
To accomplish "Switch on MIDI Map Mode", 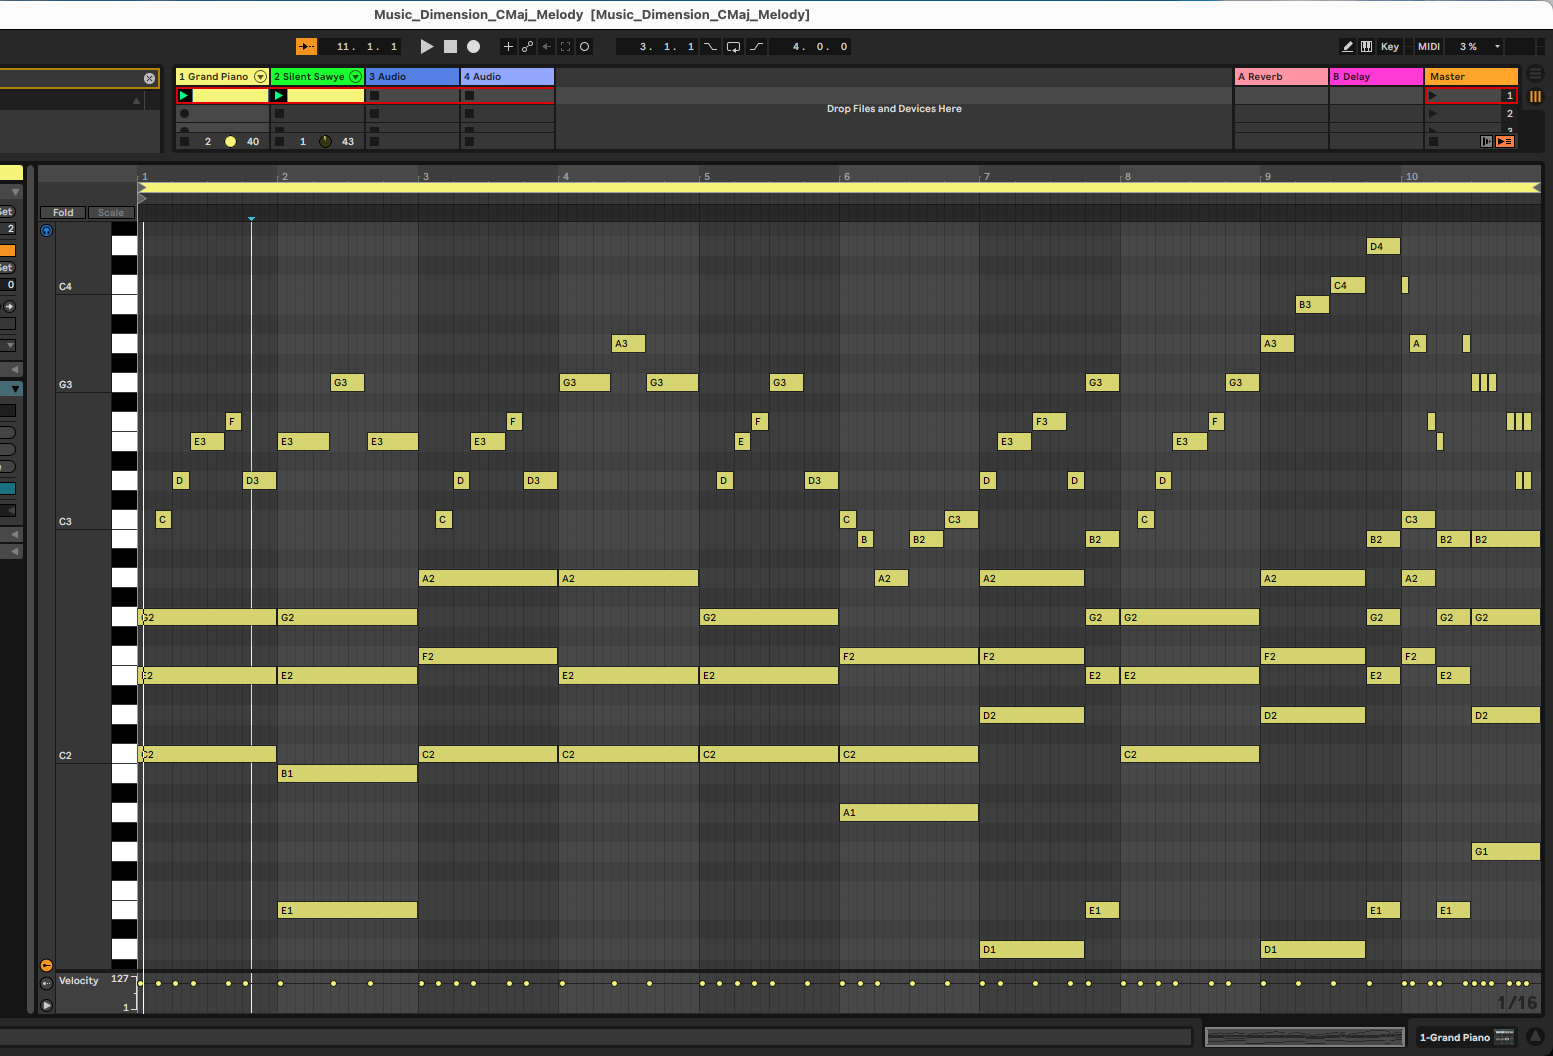I will [x=1429, y=46].
